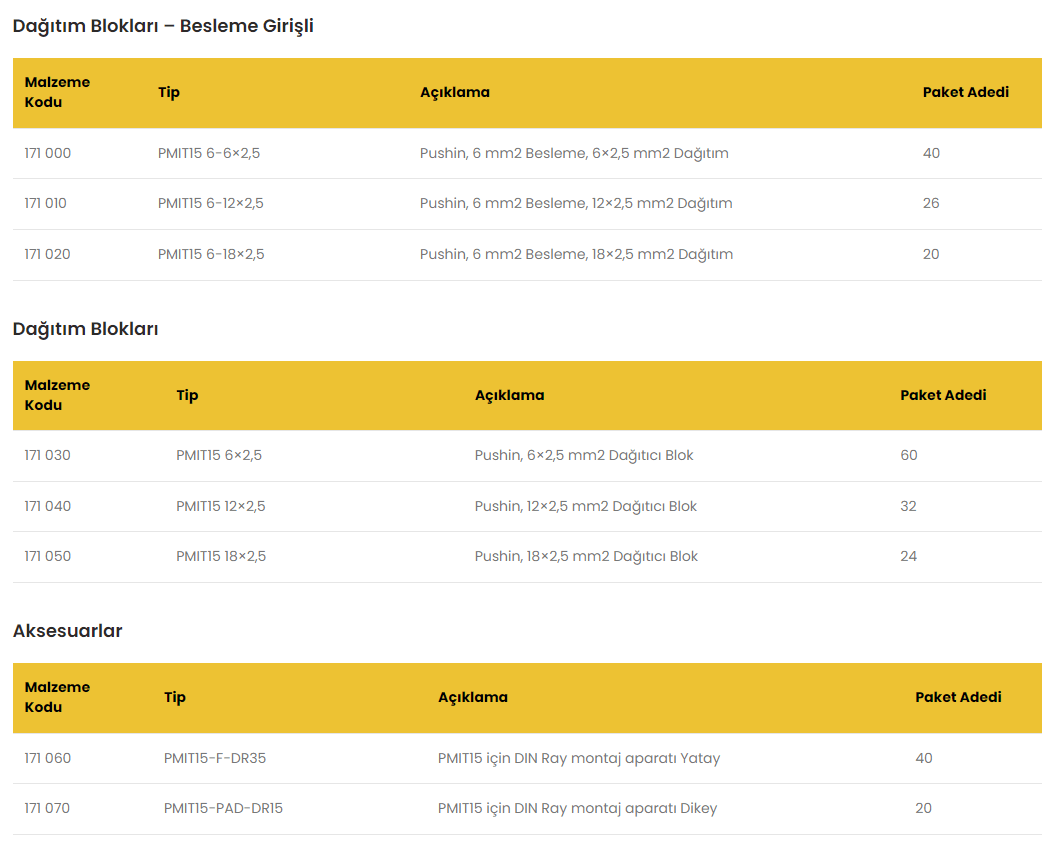Click package quantity 60 cell
This screenshot has height=855, width=1042.
pos(909,455)
